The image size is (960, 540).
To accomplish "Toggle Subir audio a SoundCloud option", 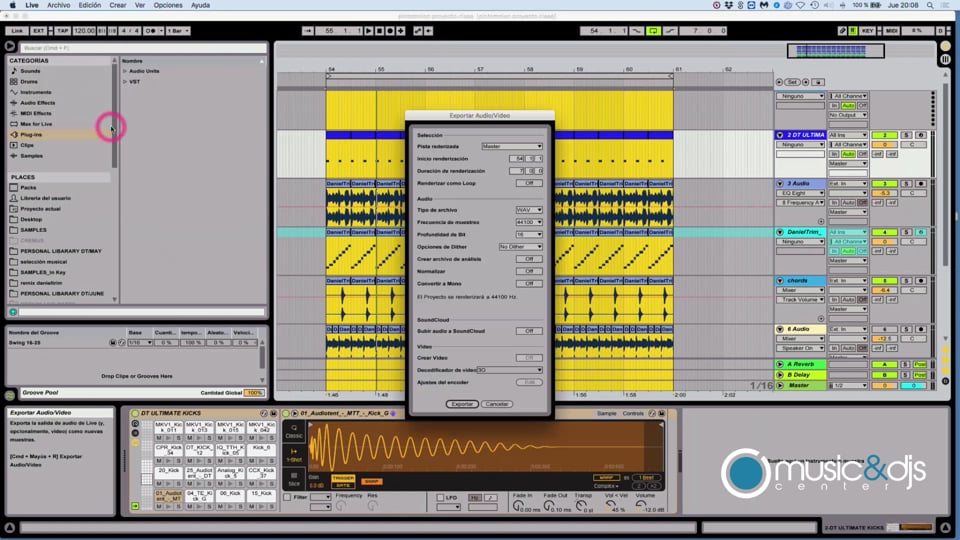I will (529, 331).
